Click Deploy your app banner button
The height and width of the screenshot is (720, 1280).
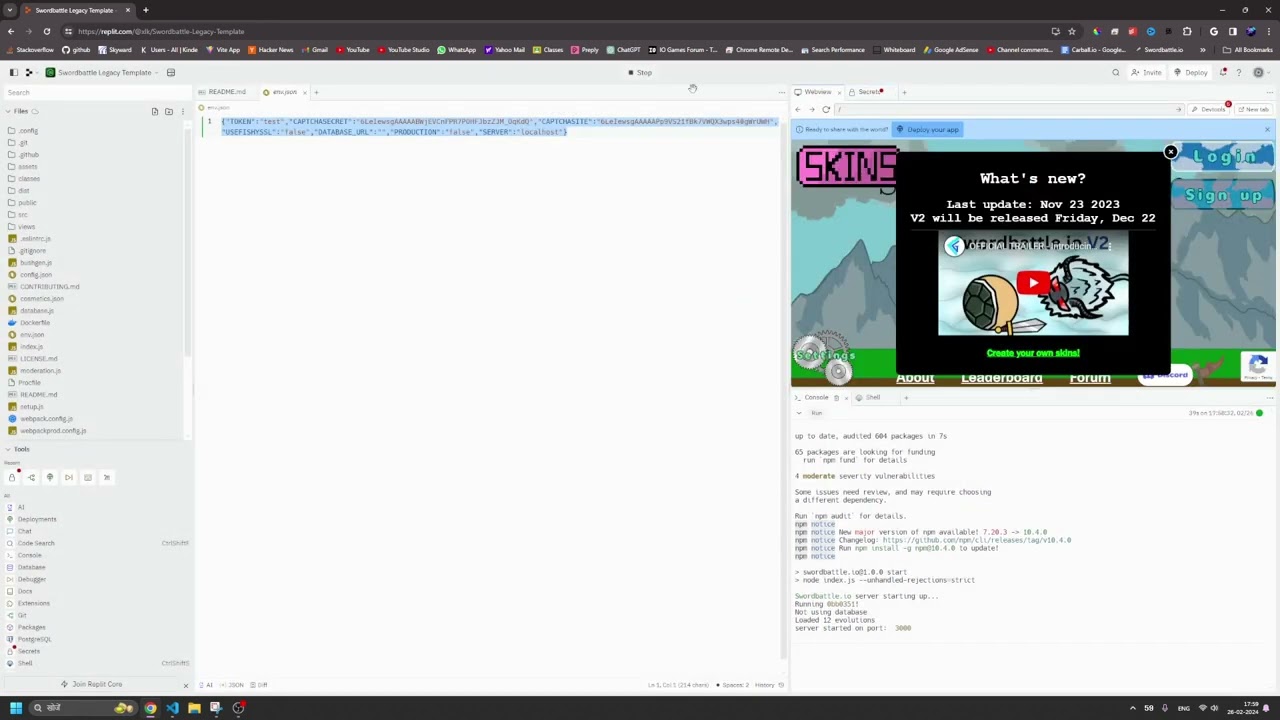(x=928, y=129)
